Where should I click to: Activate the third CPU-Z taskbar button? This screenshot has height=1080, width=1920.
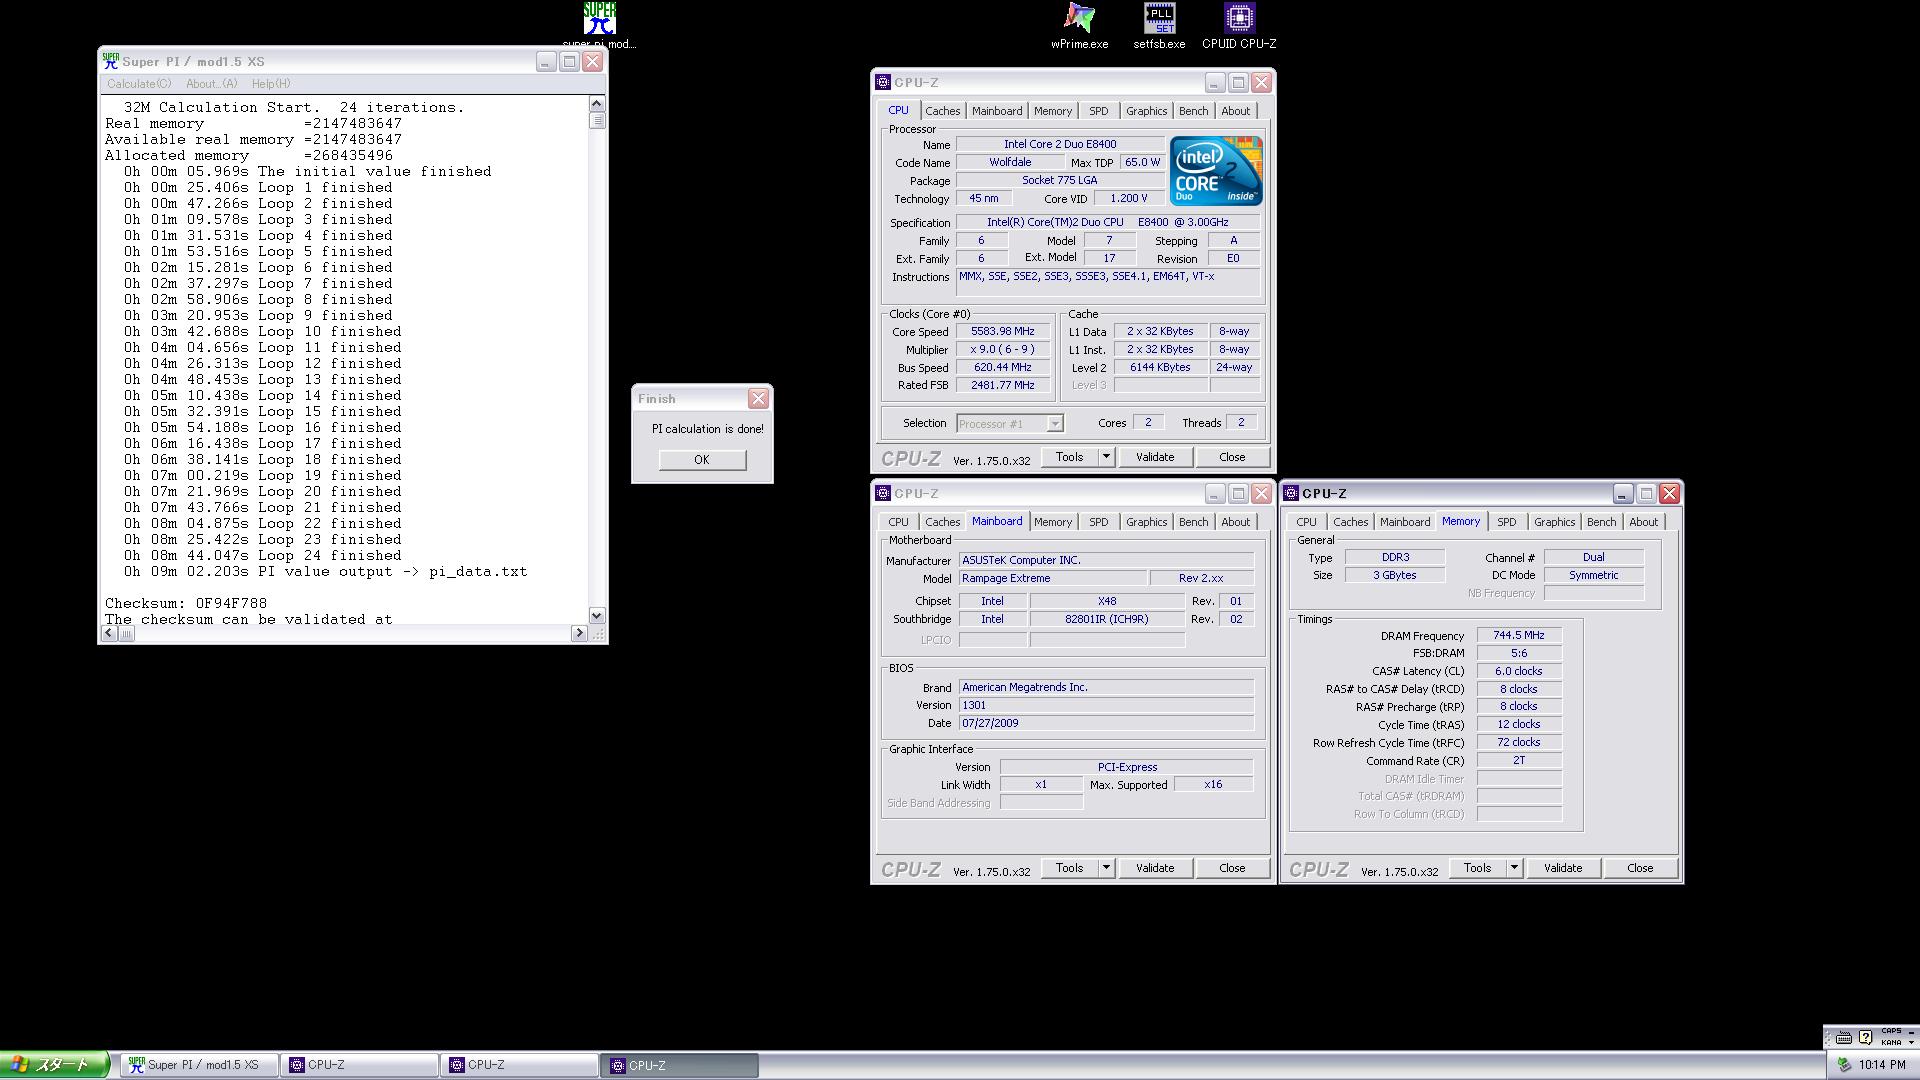pos(680,1065)
